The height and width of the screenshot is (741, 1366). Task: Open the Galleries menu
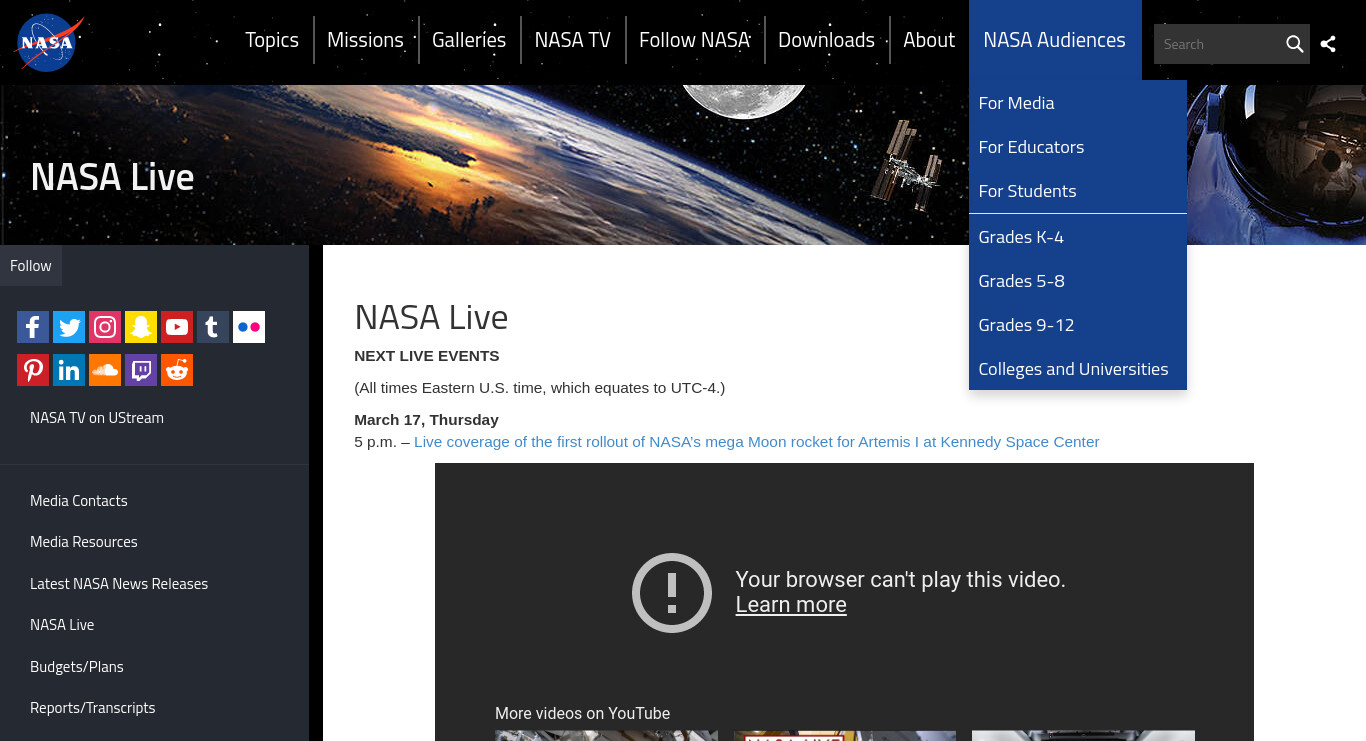point(469,40)
